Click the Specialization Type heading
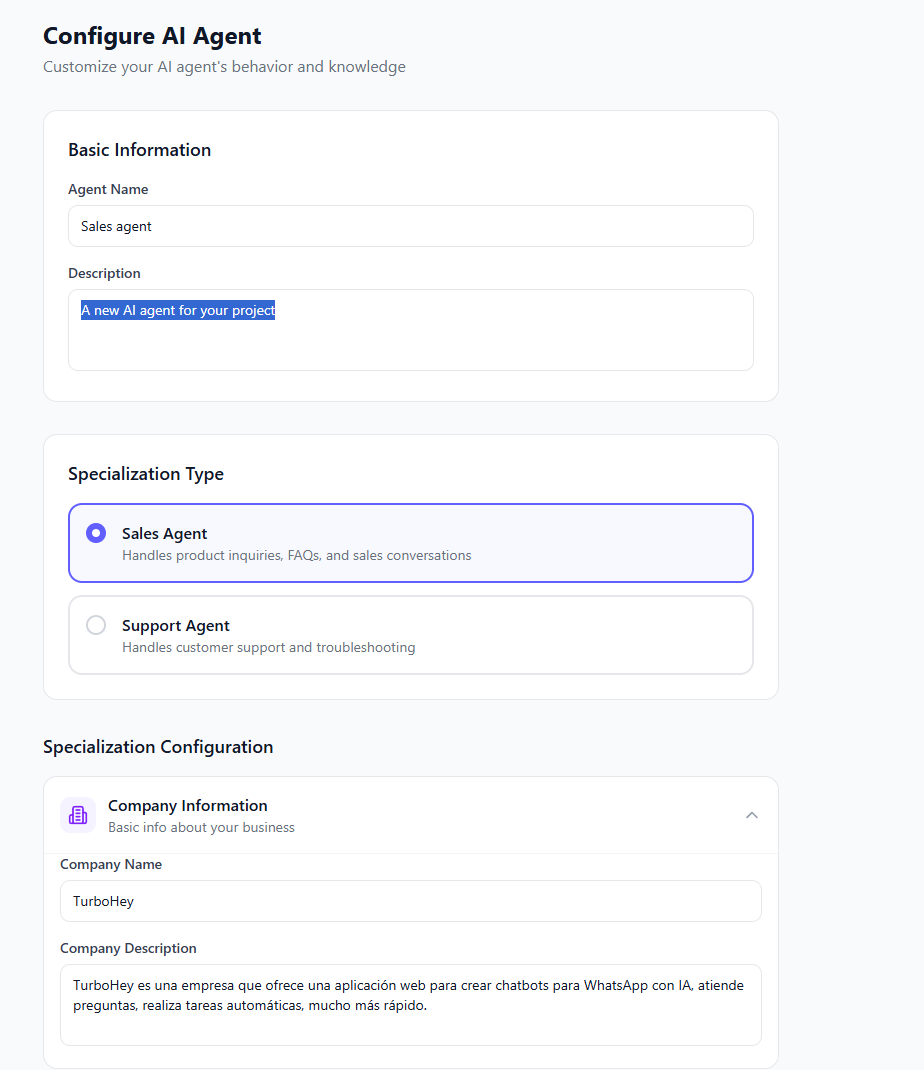The image size is (924, 1070). tap(146, 474)
